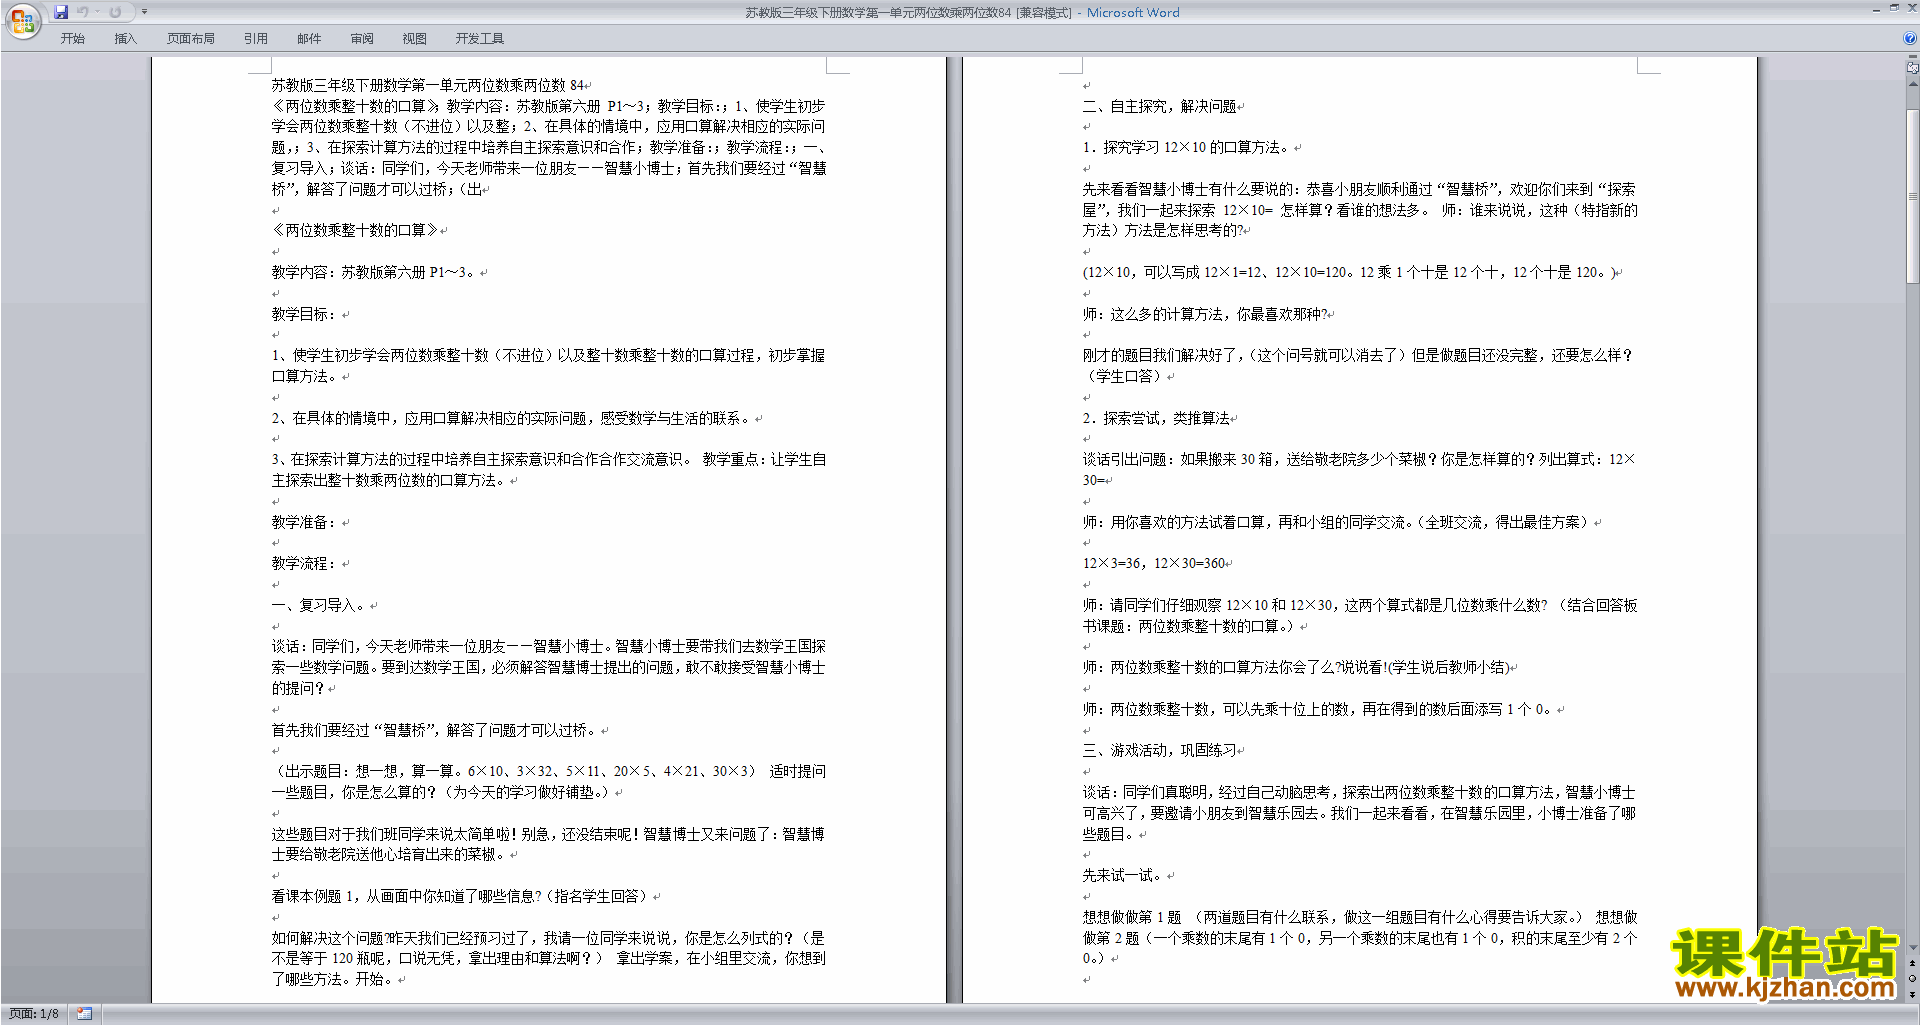Toggle the ruler icon above scrollbar

pyautogui.click(x=1913, y=68)
